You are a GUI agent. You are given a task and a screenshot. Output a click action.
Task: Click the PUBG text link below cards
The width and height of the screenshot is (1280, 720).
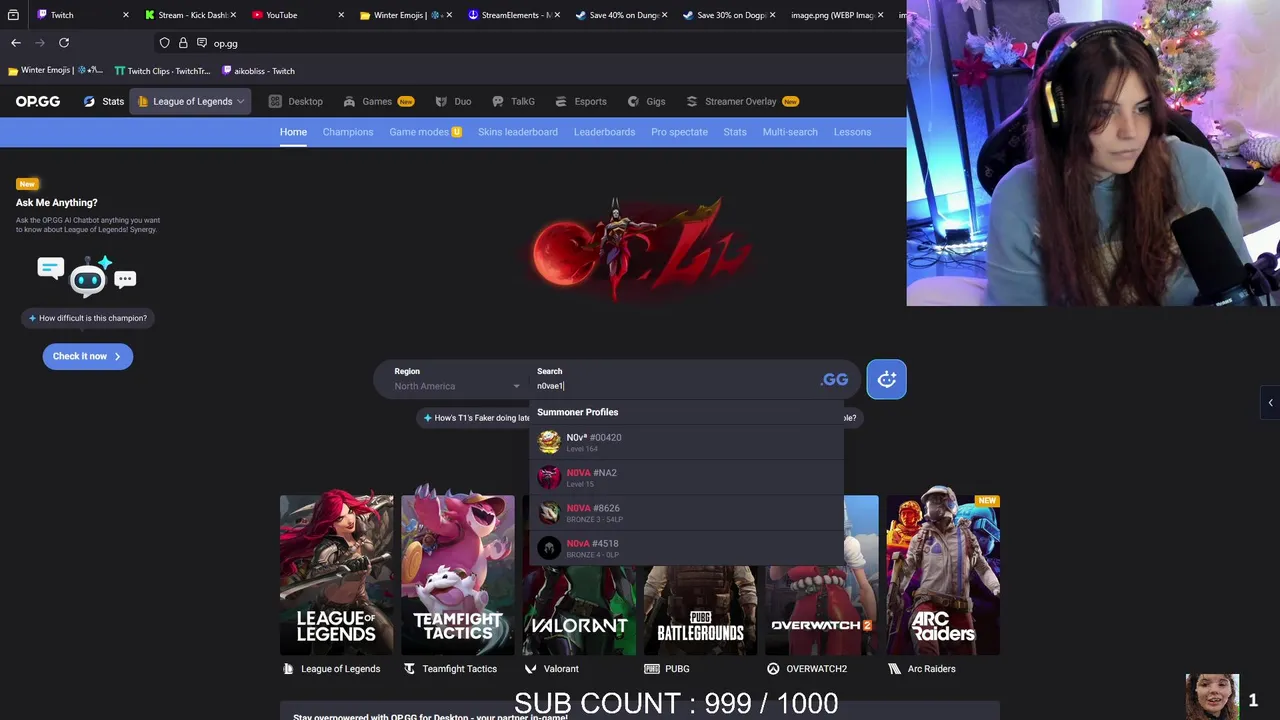click(667, 668)
